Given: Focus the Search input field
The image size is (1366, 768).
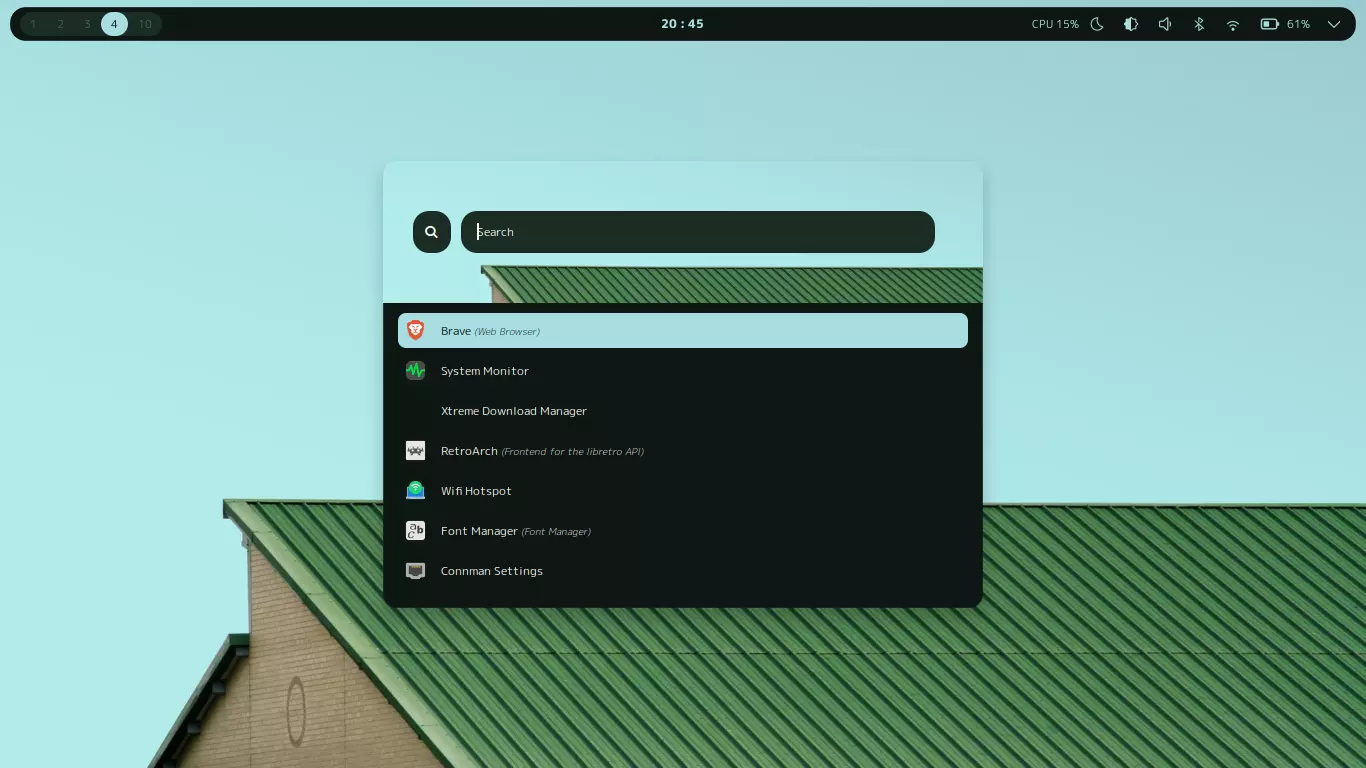Looking at the screenshot, I should pyautogui.click(x=698, y=232).
